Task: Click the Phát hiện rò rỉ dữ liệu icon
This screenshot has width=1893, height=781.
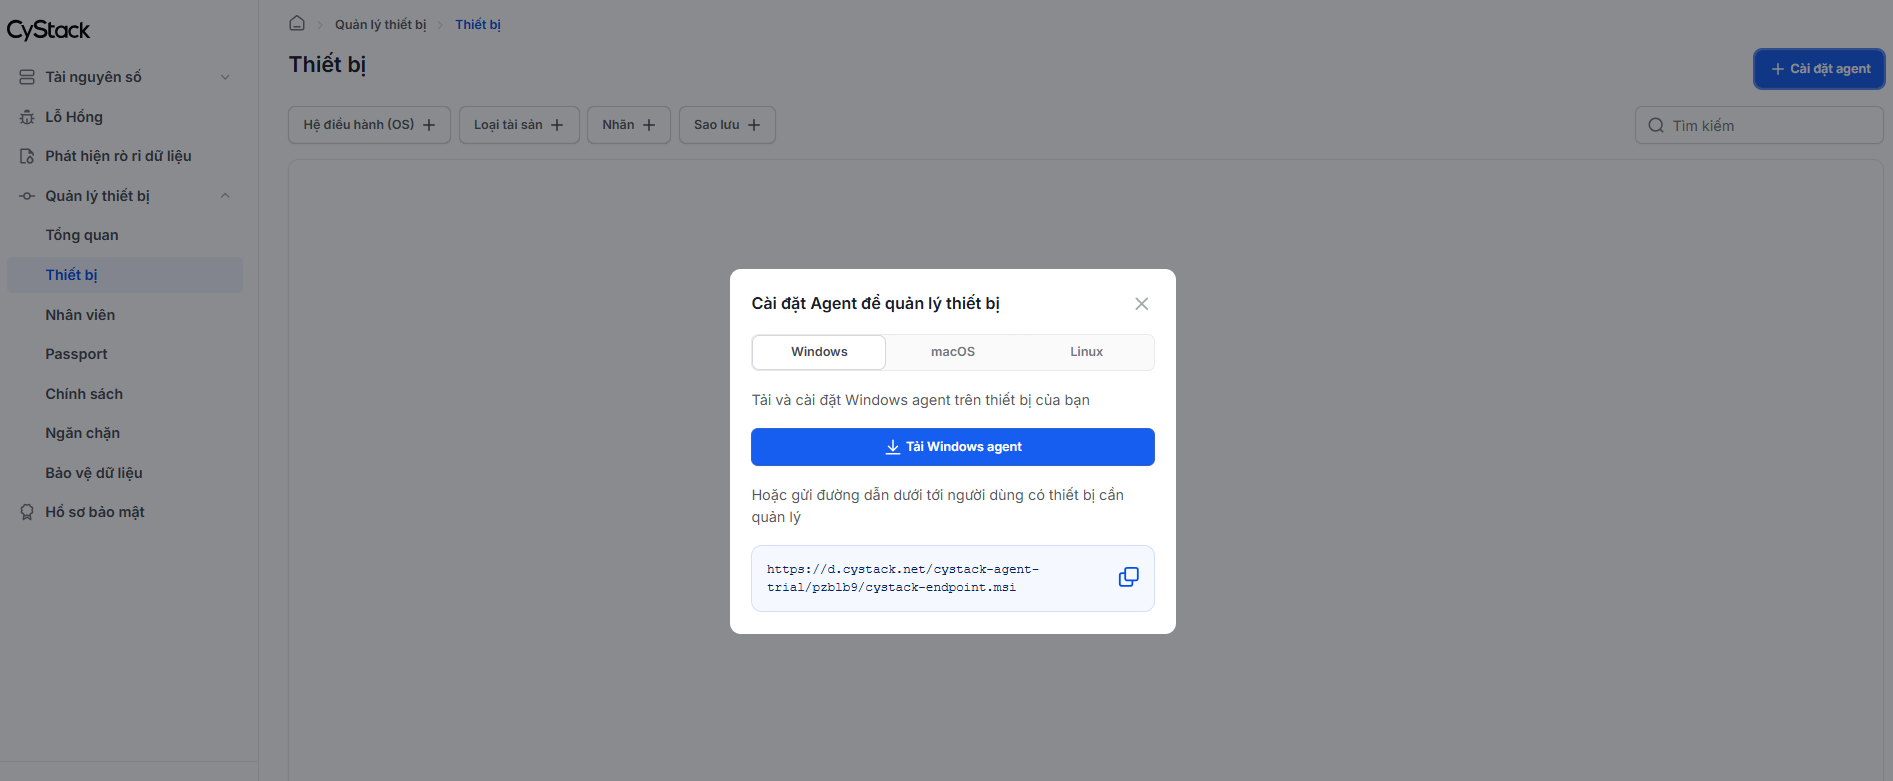Action: [x=27, y=156]
